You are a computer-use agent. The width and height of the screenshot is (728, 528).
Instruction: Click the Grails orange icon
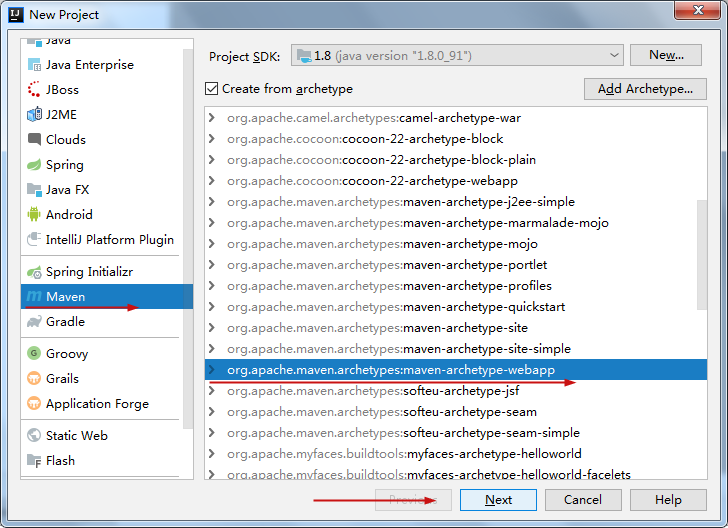(x=34, y=378)
